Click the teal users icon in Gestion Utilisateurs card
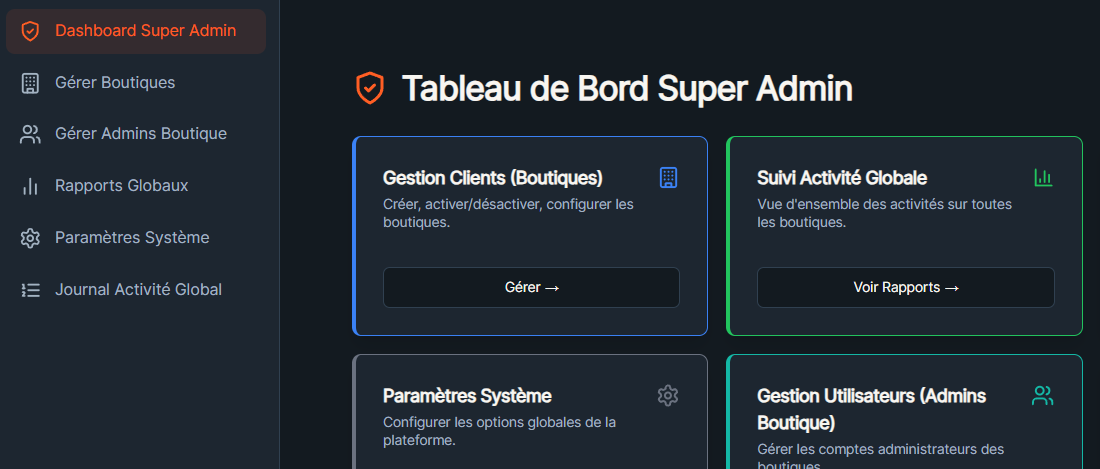Image resolution: width=1100 pixels, height=469 pixels. click(1042, 395)
